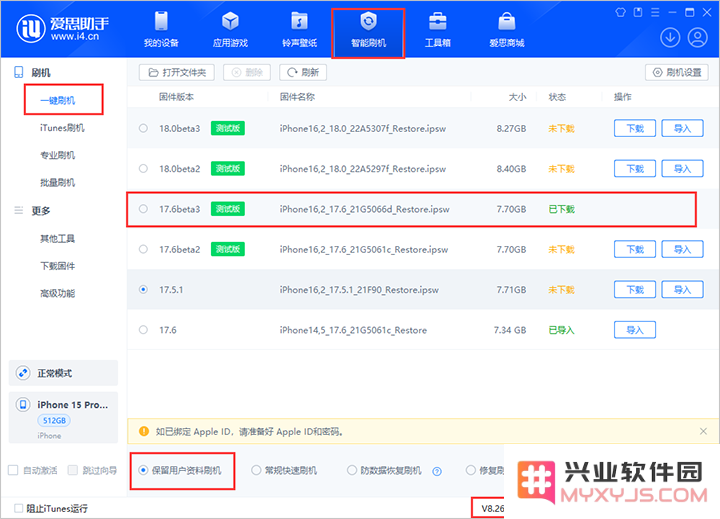
Task: Click the 大小 column header
Action: (x=517, y=97)
